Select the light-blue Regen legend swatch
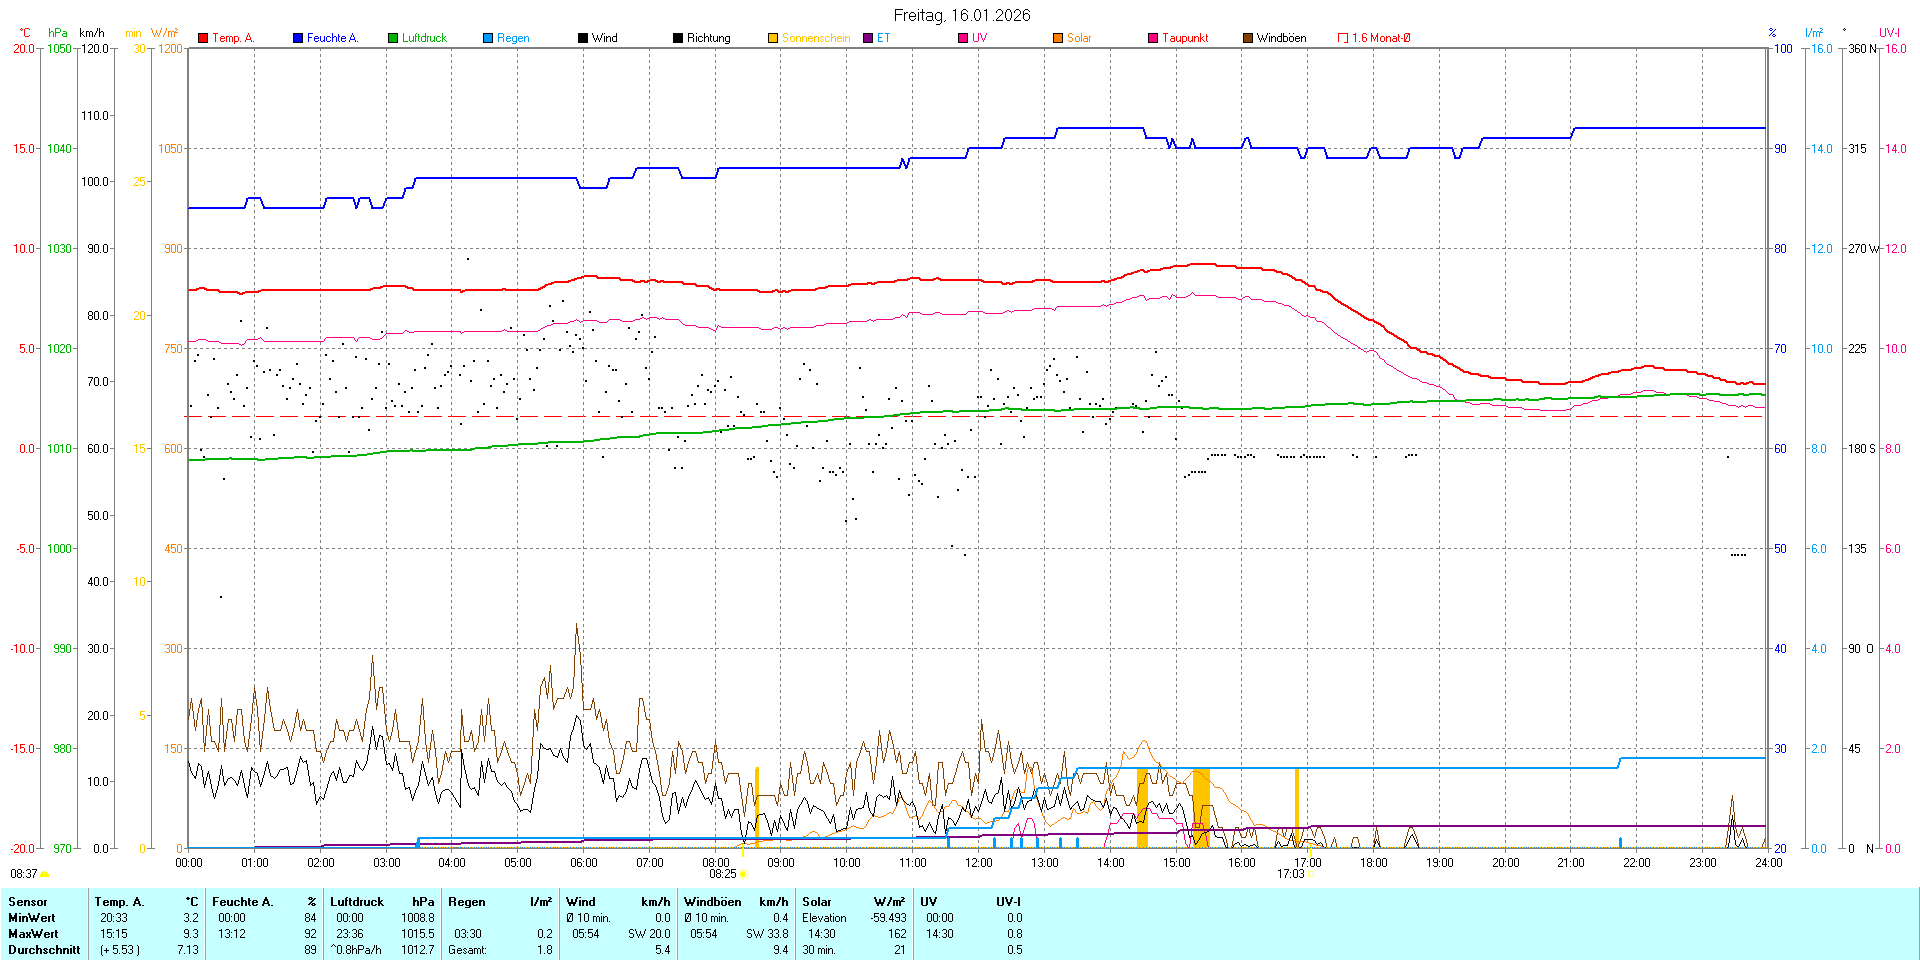Screen dimensions: 1920x960 488,38
